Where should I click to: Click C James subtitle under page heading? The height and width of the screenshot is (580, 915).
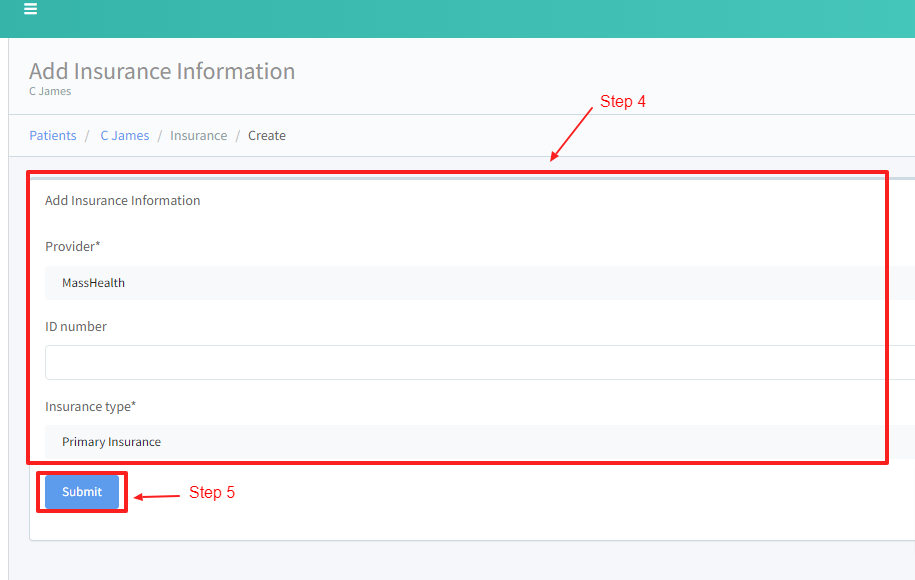(50, 92)
